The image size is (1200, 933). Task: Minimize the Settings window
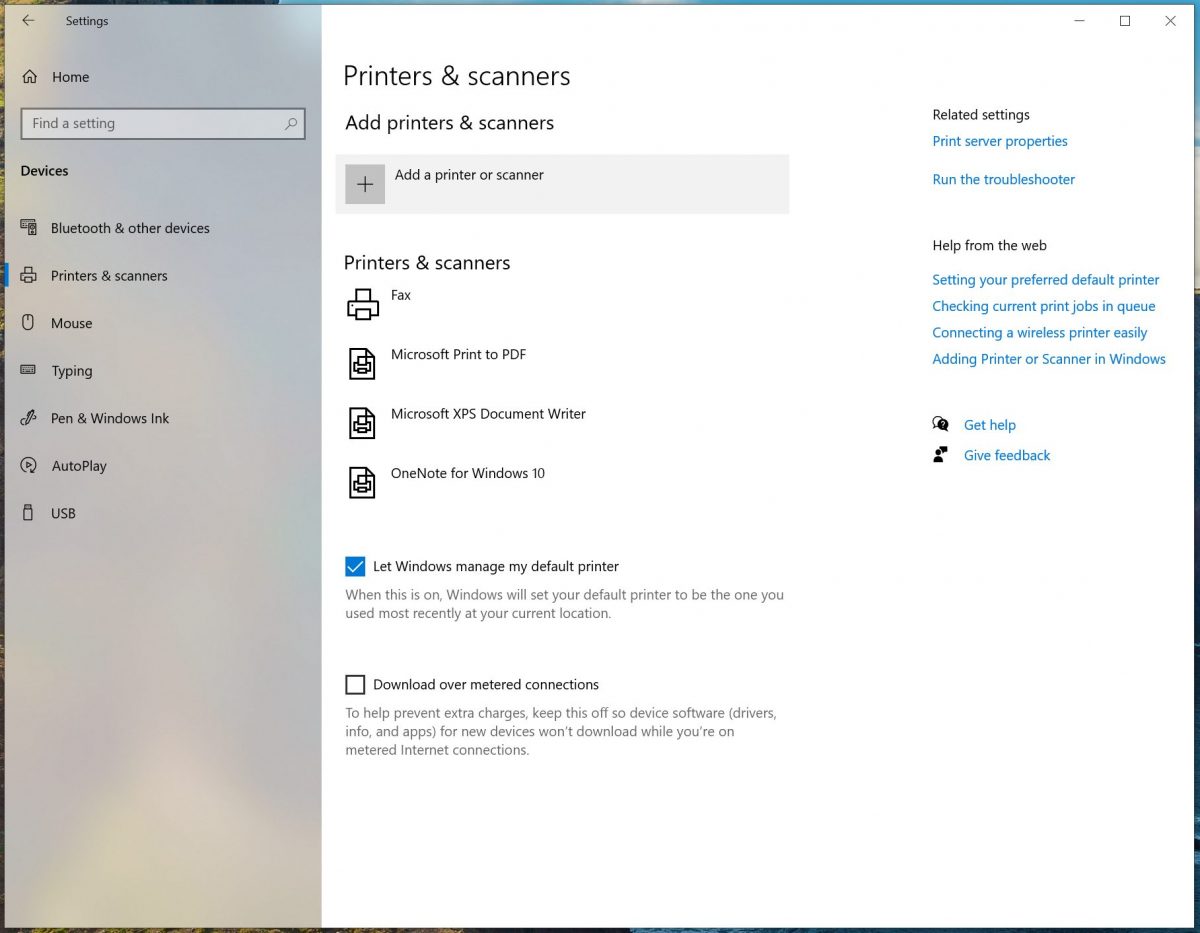1079,21
